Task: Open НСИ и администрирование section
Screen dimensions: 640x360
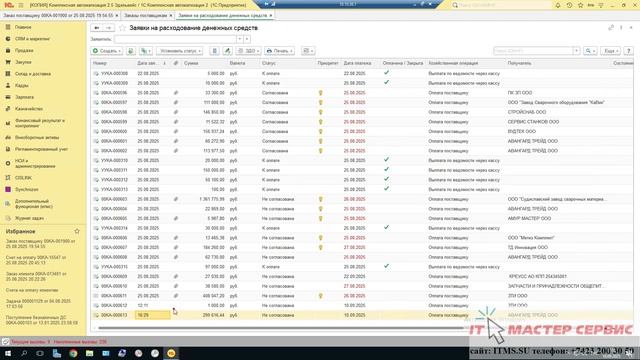Action: [35, 163]
